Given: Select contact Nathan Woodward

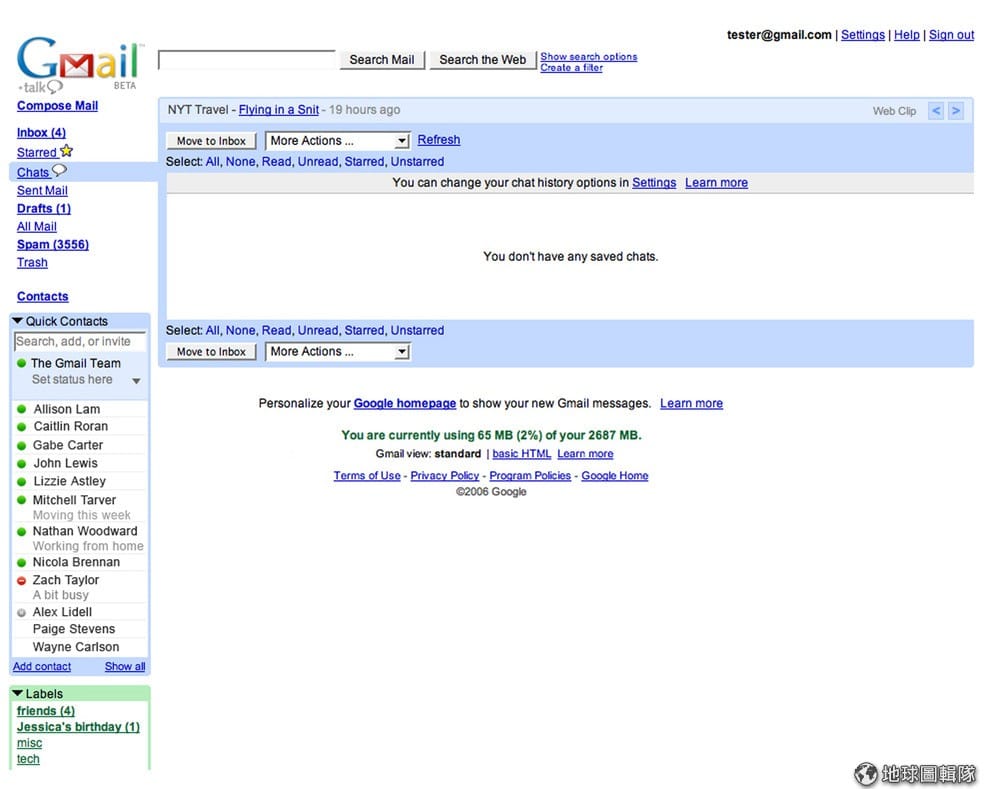Looking at the screenshot, I should pos(85,531).
